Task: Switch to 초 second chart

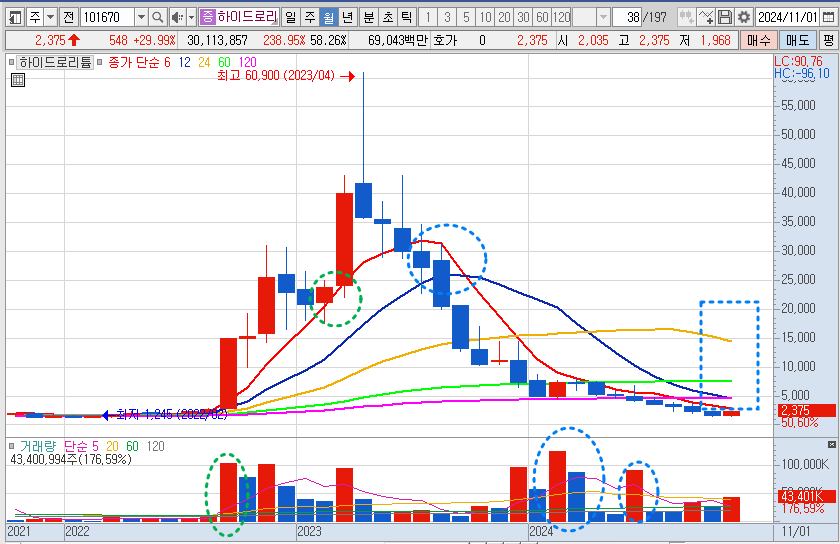Action: (x=388, y=17)
